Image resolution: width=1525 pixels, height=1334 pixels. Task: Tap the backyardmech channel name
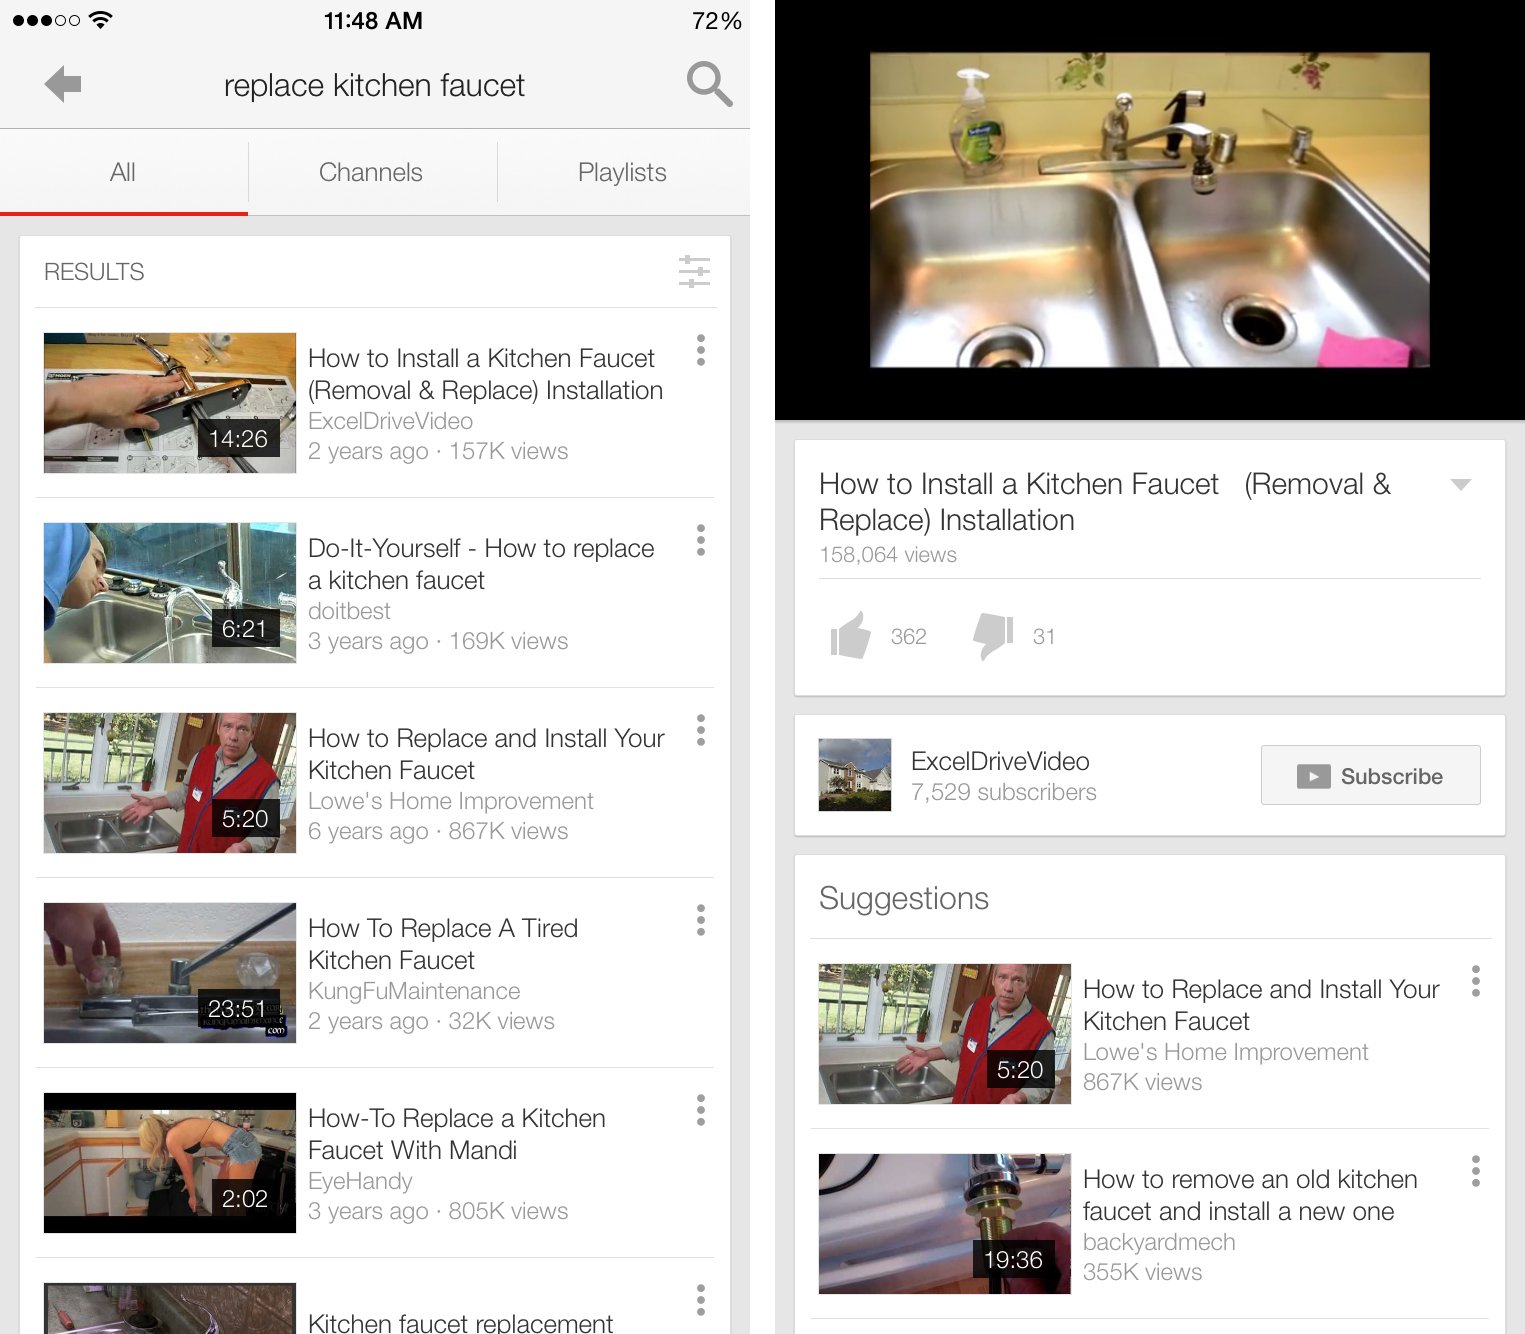coord(1159,1242)
